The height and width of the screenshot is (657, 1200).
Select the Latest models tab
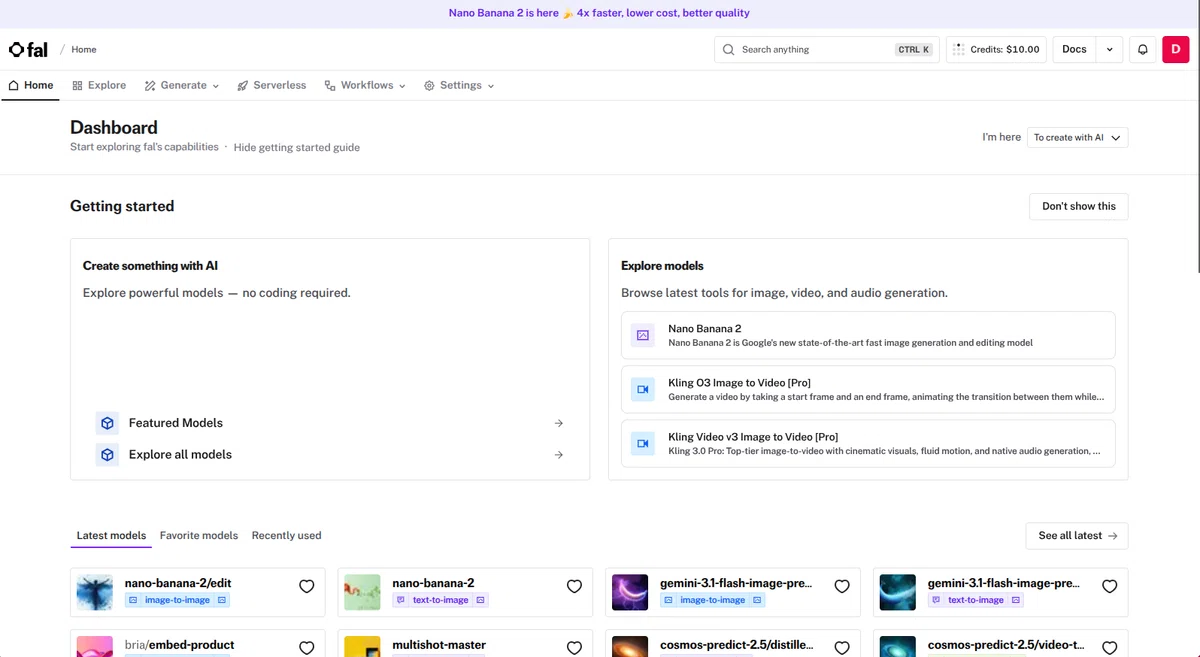(111, 536)
